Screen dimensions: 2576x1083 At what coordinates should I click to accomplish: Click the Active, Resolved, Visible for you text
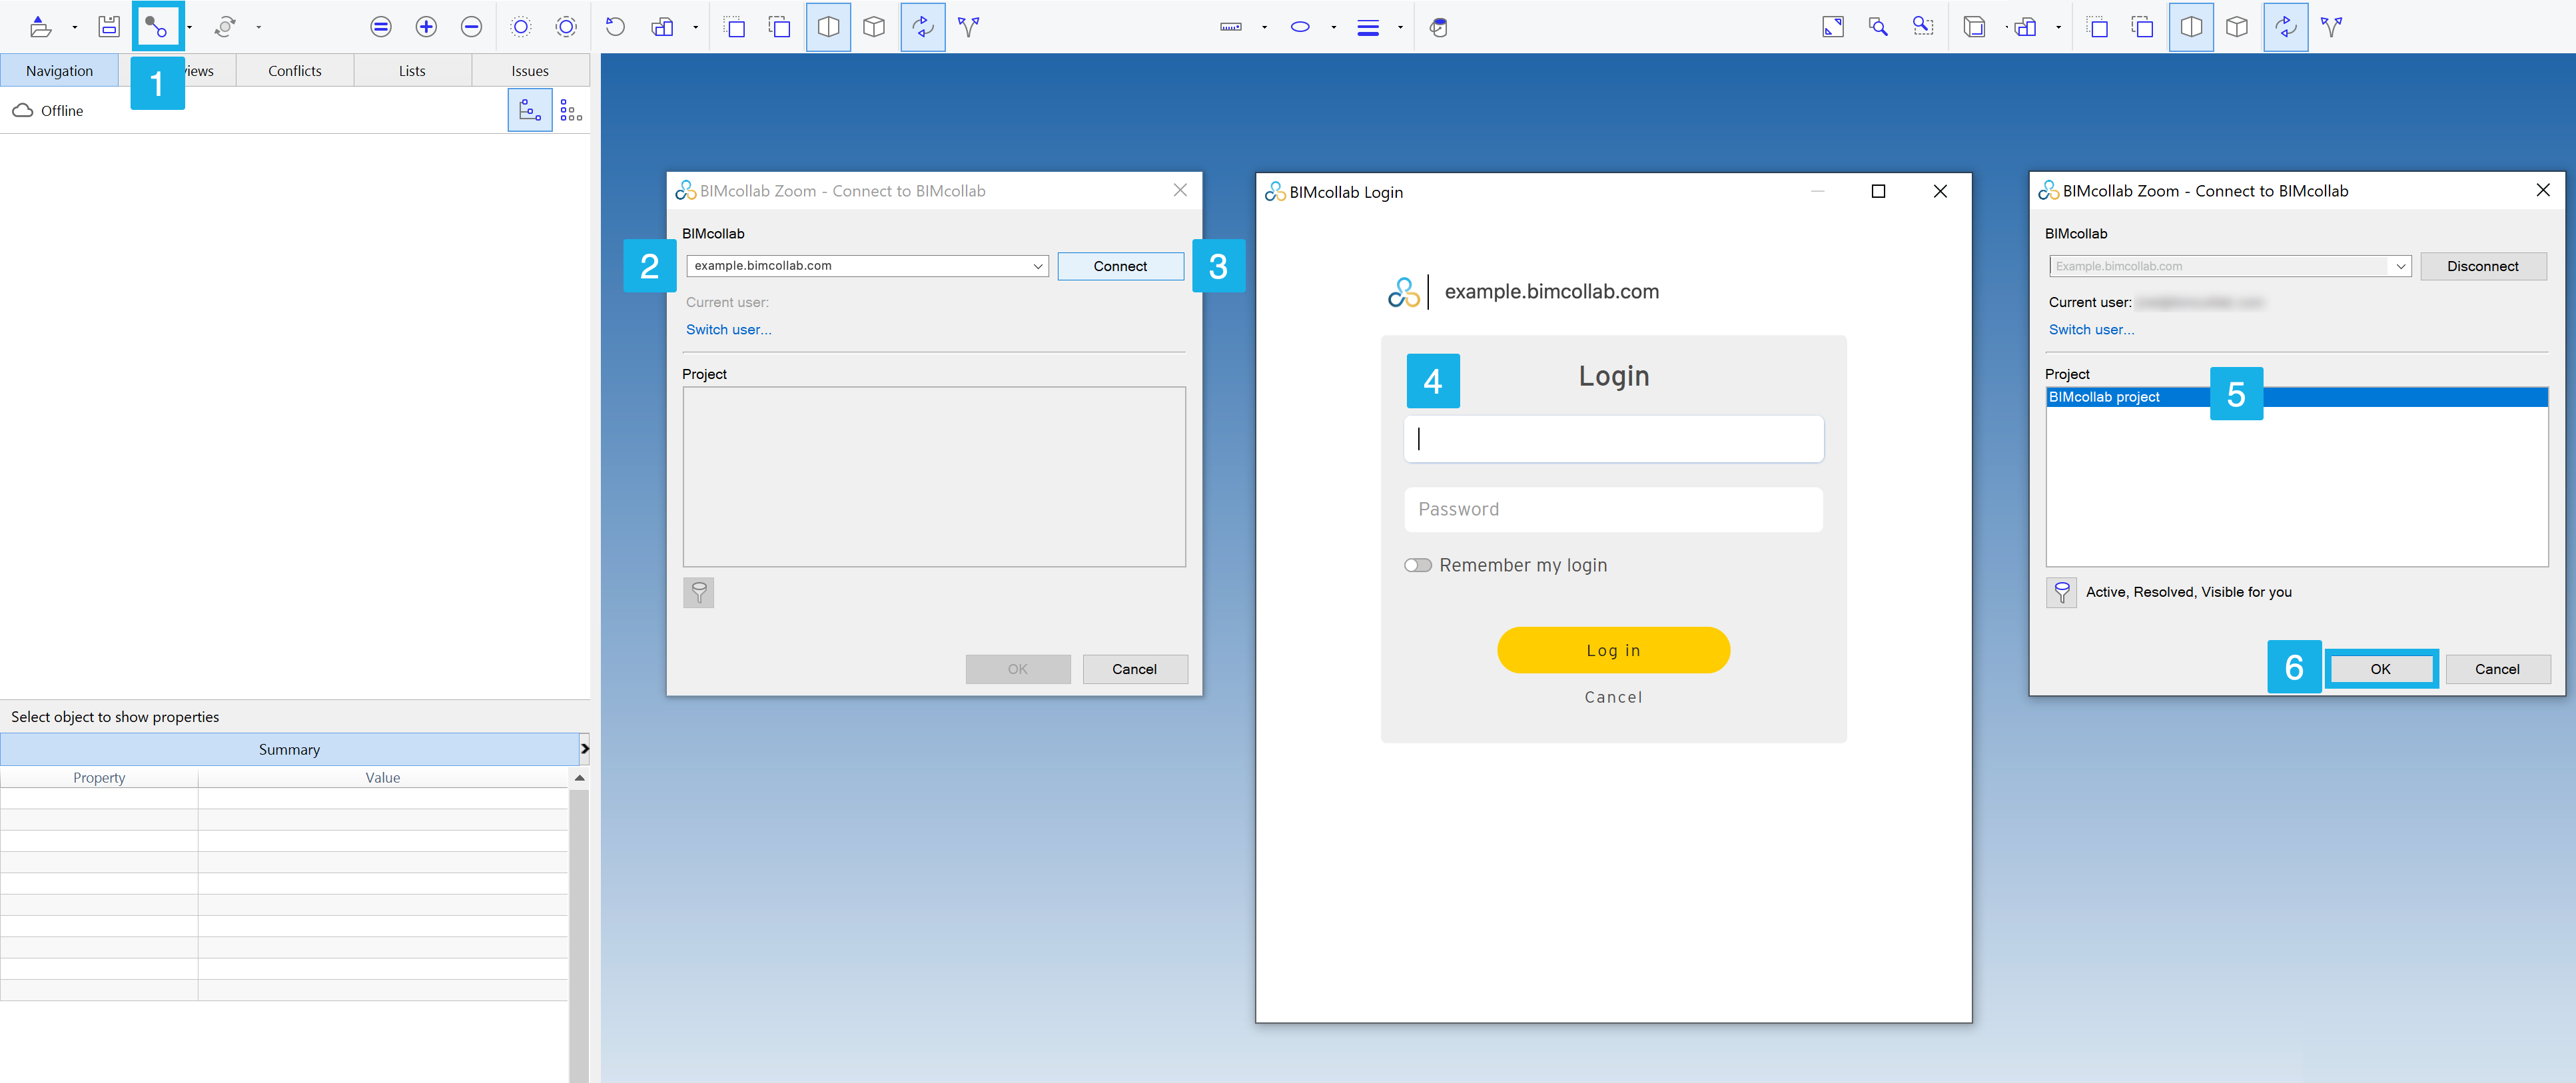[2188, 592]
